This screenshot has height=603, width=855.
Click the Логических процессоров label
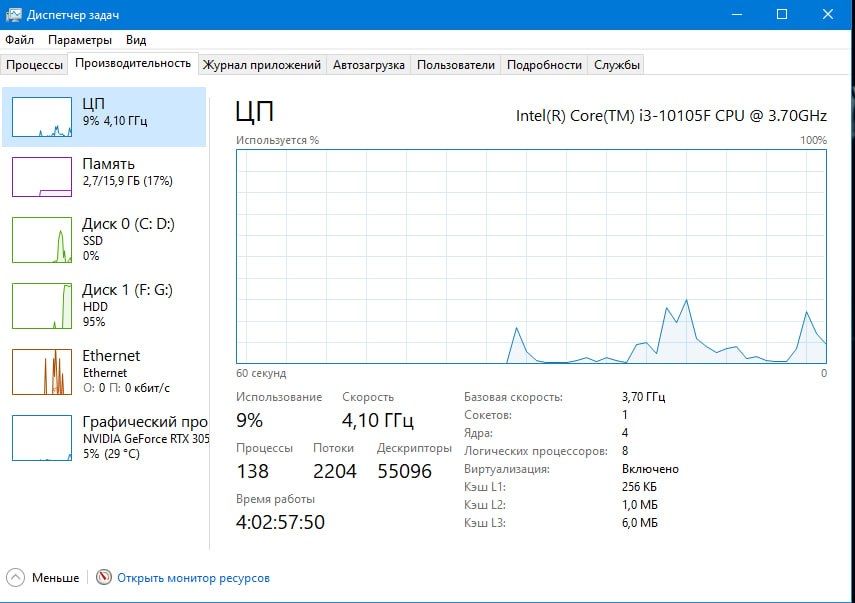535,451
